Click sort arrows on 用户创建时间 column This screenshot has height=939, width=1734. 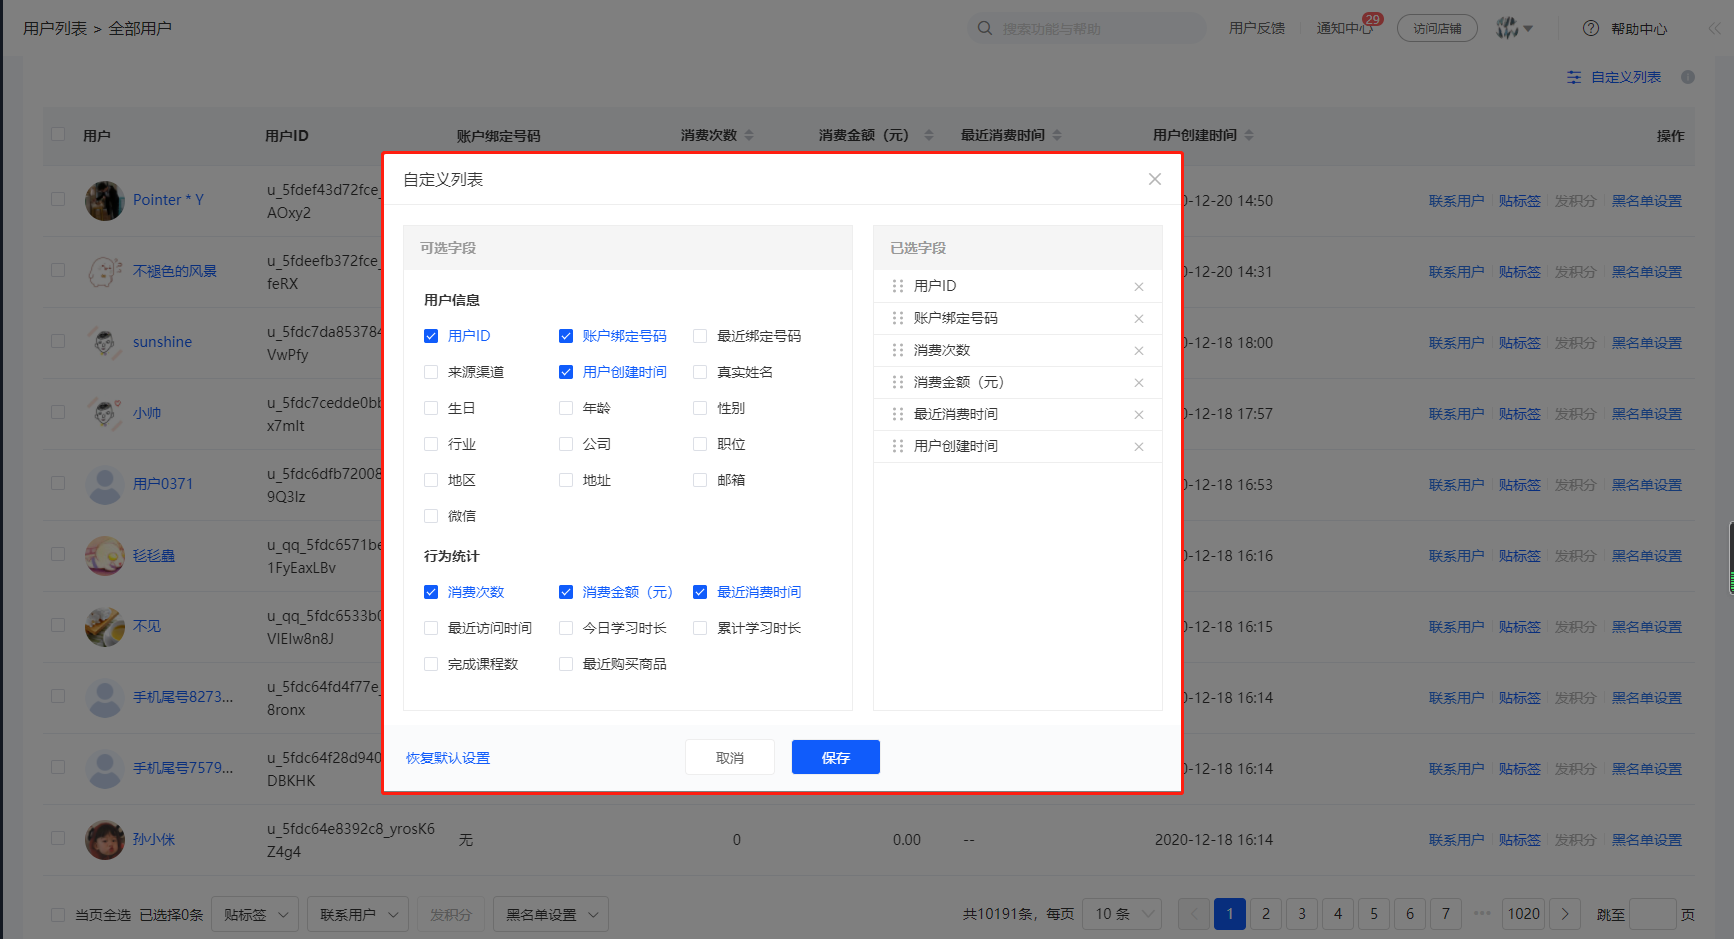tap(1249, 135)
